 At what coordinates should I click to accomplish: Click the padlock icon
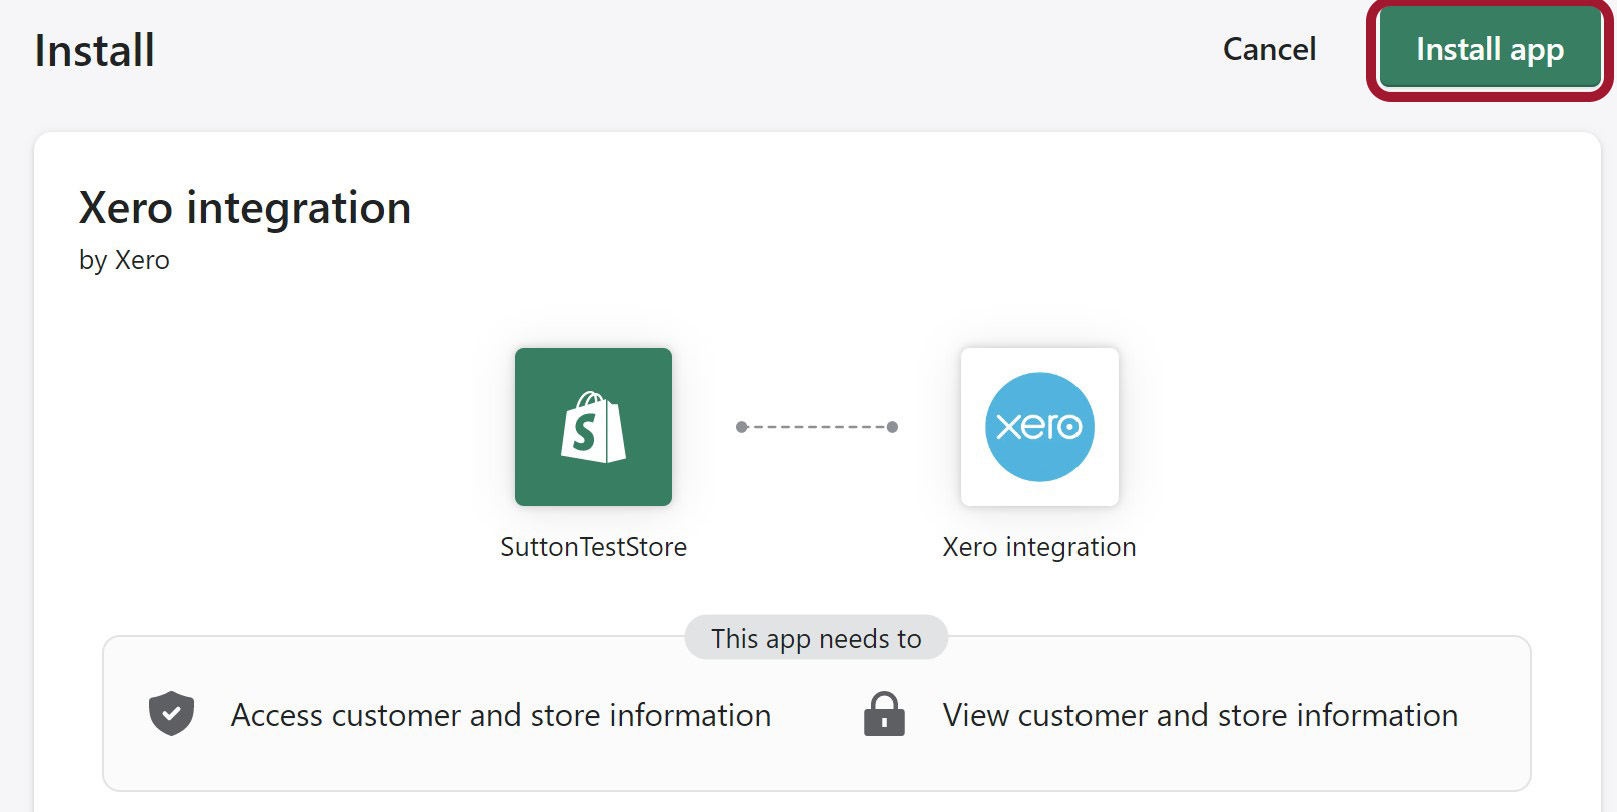884,714
